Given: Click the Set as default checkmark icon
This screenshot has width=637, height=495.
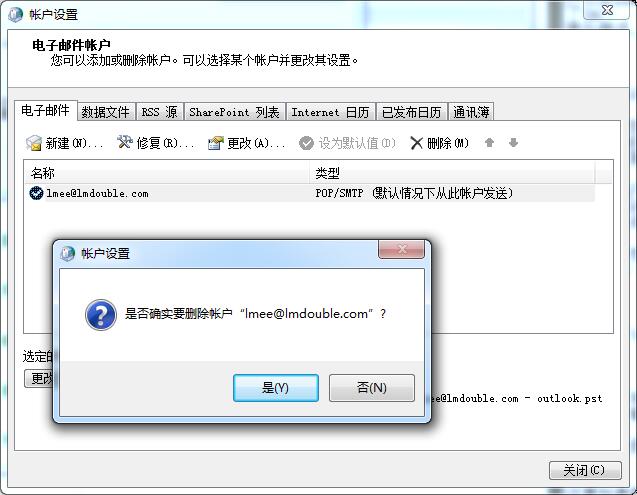Looking at the screenshot, I should coord(306,143).
